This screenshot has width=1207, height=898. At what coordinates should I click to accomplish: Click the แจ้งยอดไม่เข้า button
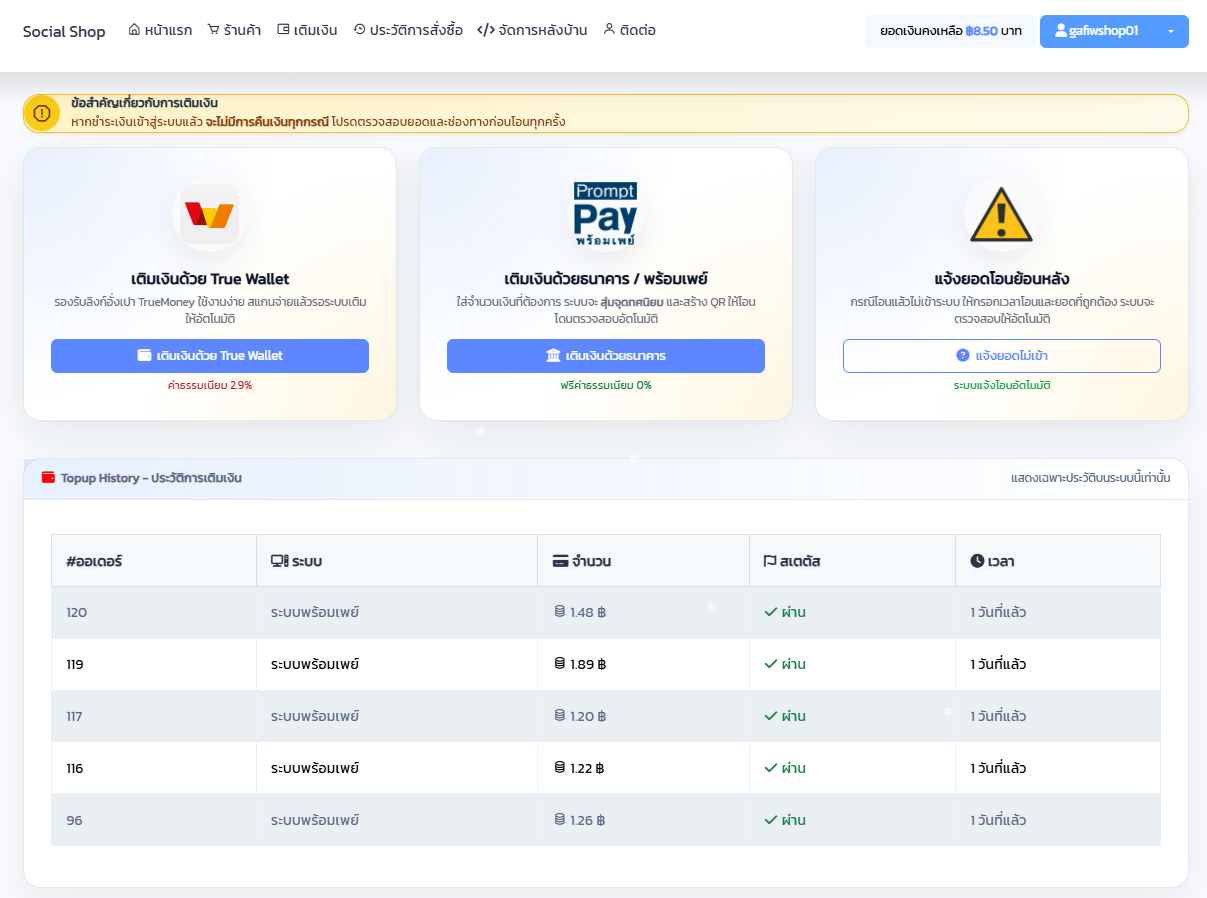pos(1002,356)
